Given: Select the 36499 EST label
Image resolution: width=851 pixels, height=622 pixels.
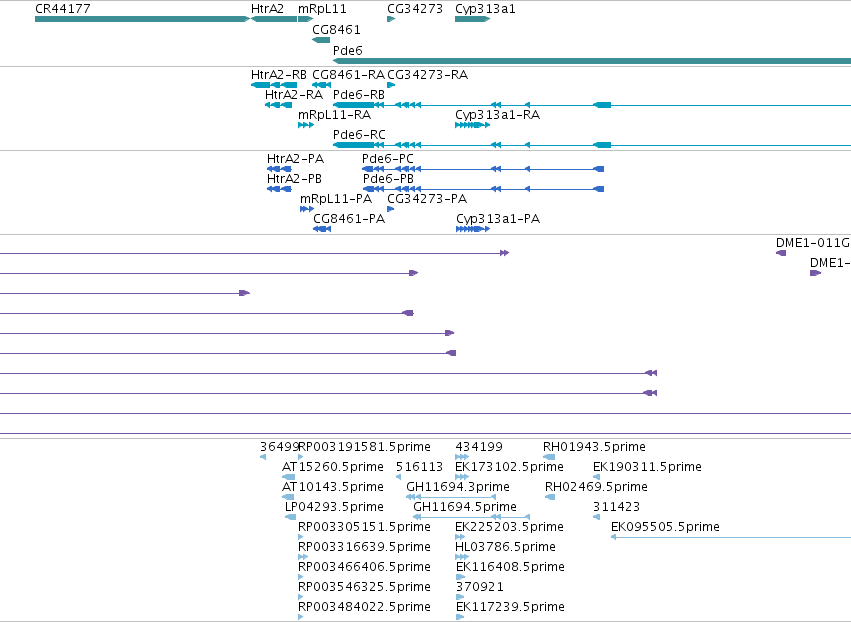Looking at the screenshot, I should pos(279,447).
